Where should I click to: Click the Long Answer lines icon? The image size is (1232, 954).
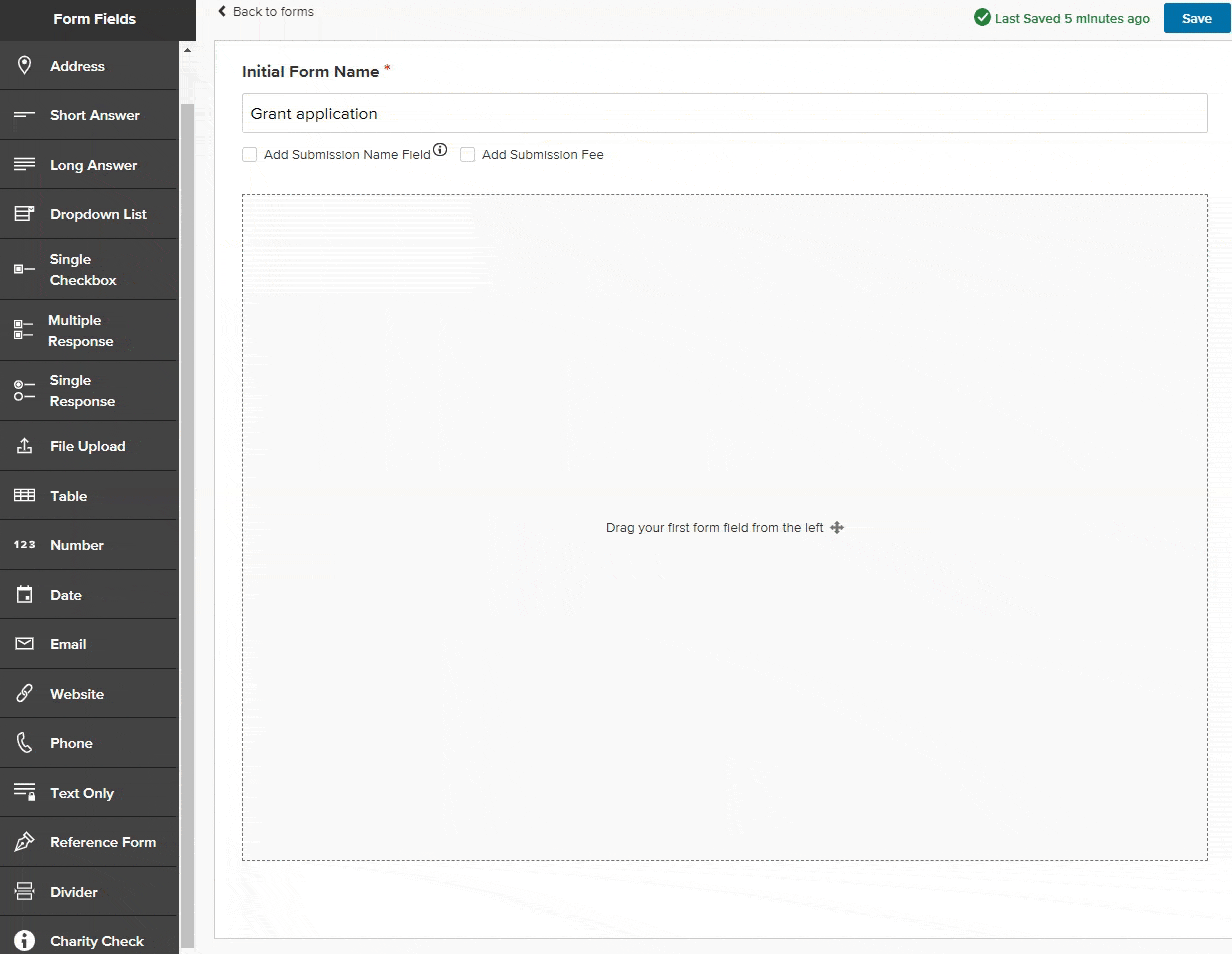[x=25, y=165]
